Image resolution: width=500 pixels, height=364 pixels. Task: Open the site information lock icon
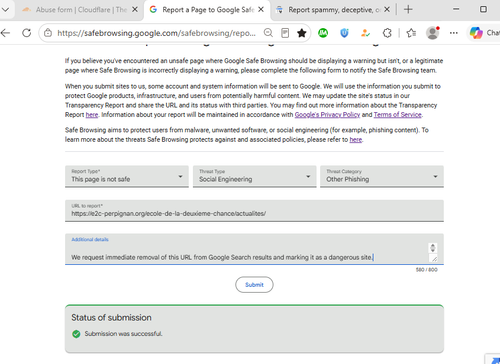tap(48, 33)
